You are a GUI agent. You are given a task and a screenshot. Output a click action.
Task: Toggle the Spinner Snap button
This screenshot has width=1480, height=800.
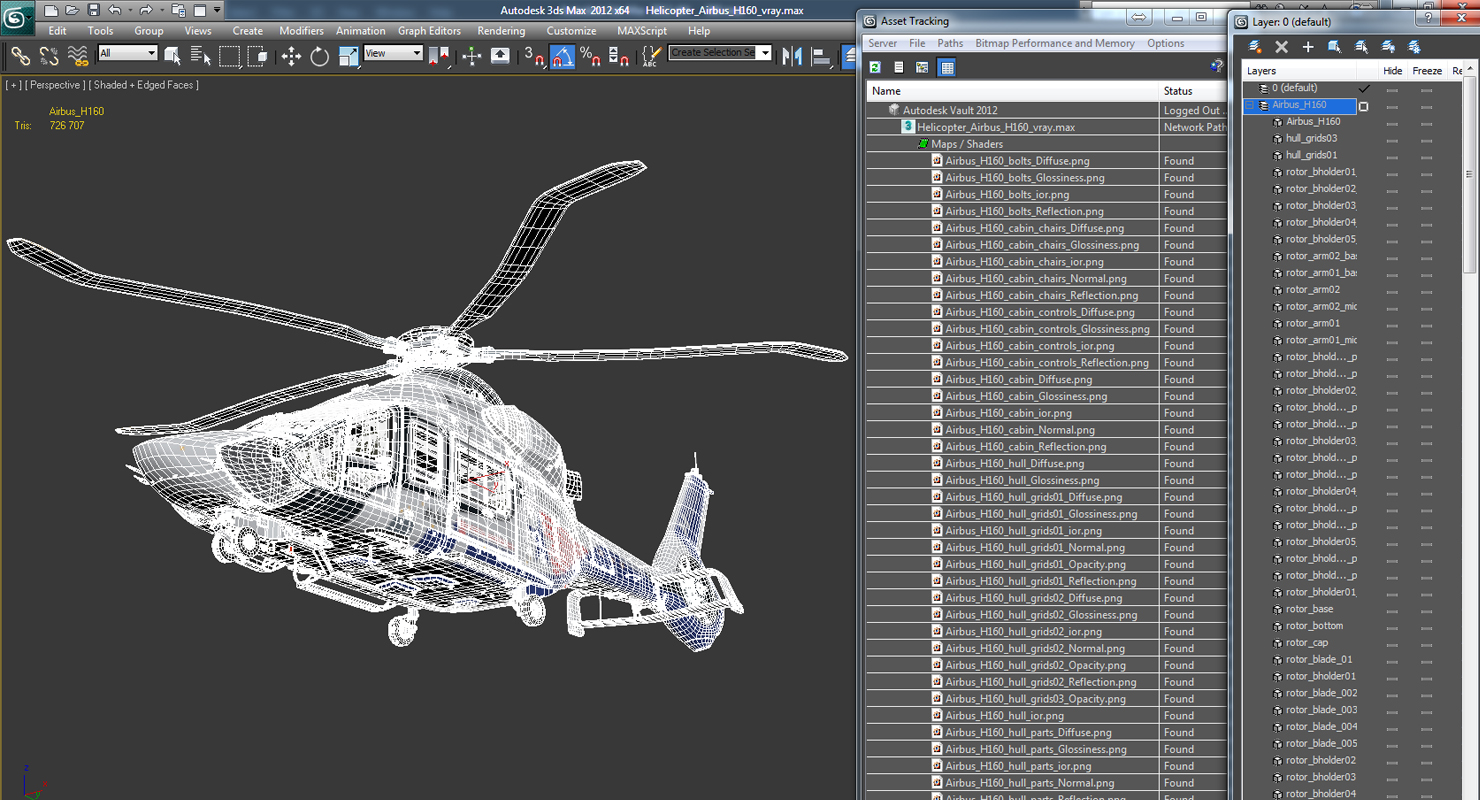[x=618, y=56]
